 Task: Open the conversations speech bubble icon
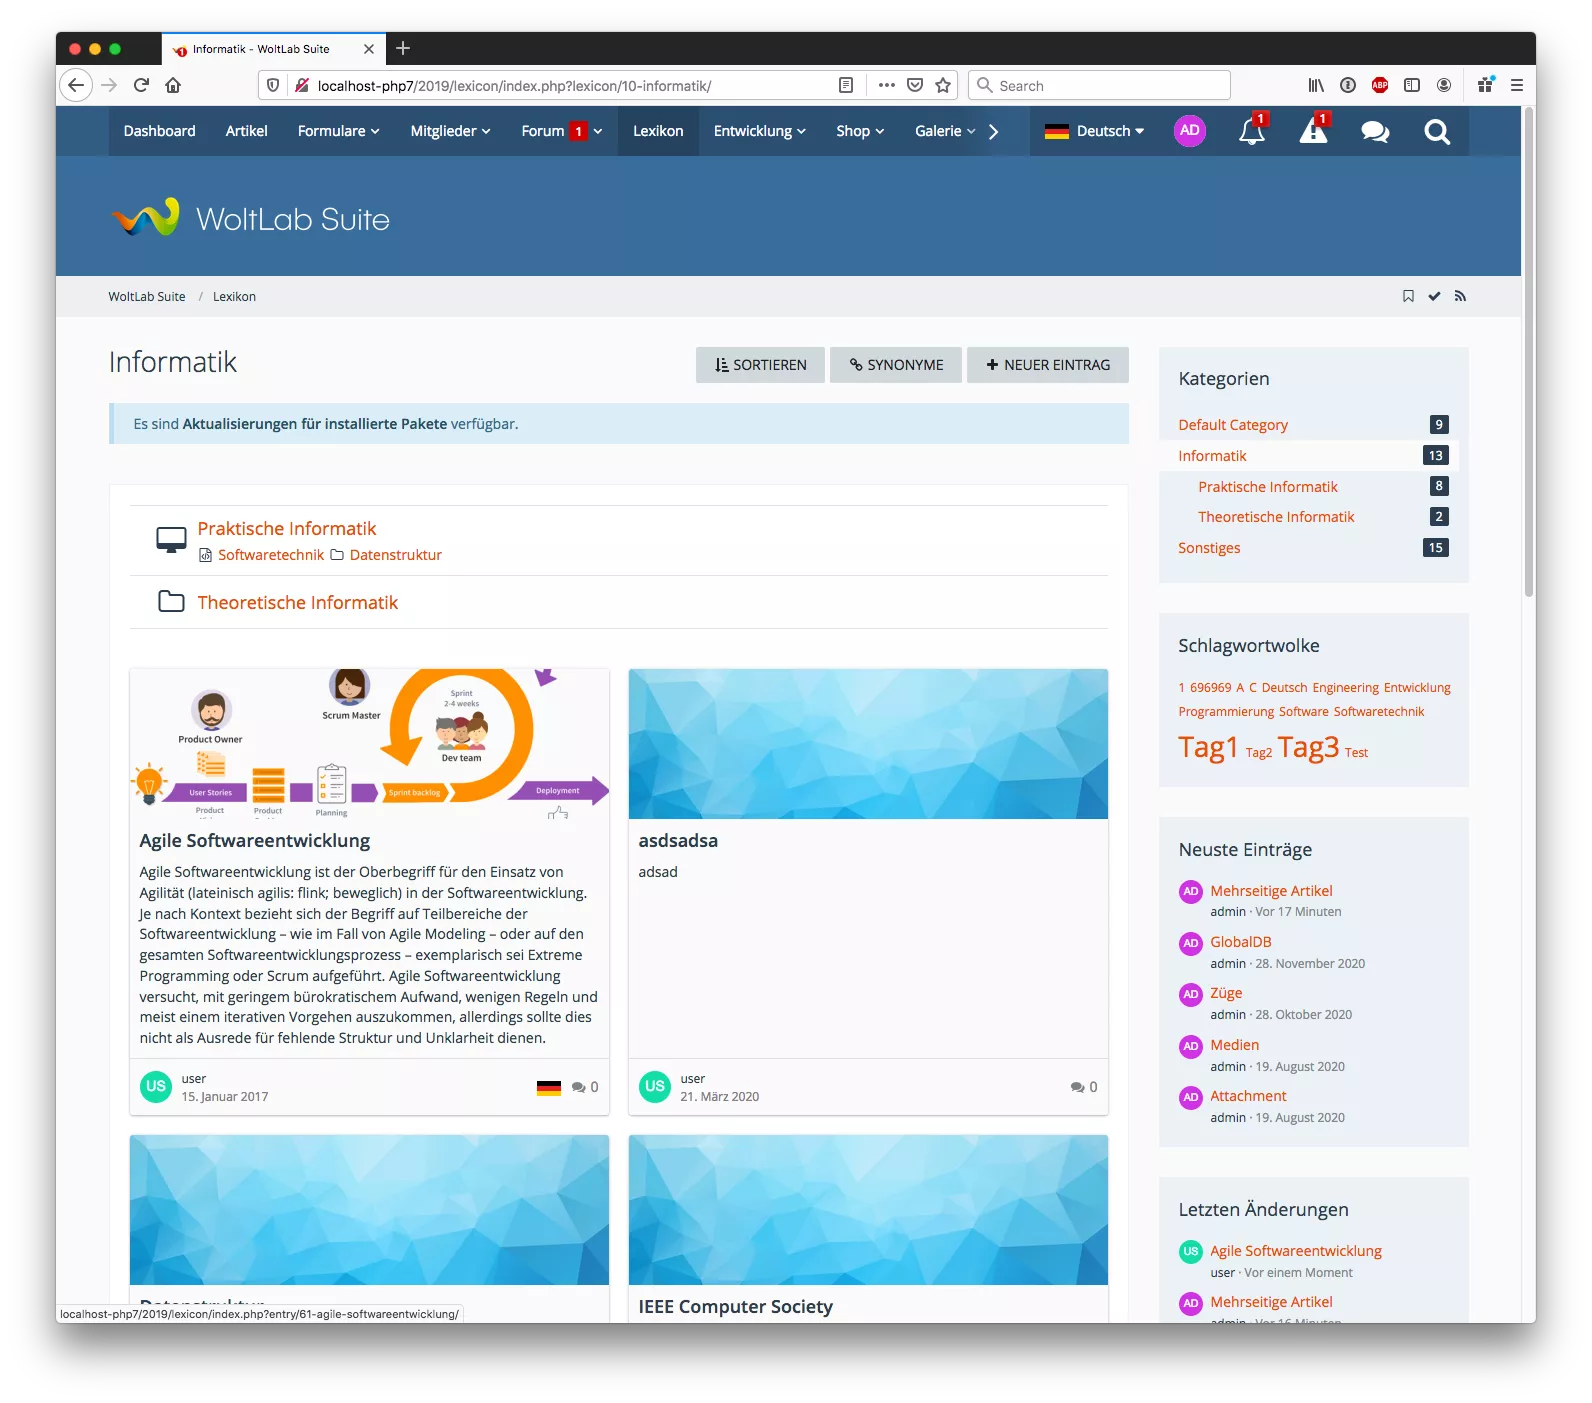coord(1375,131)
